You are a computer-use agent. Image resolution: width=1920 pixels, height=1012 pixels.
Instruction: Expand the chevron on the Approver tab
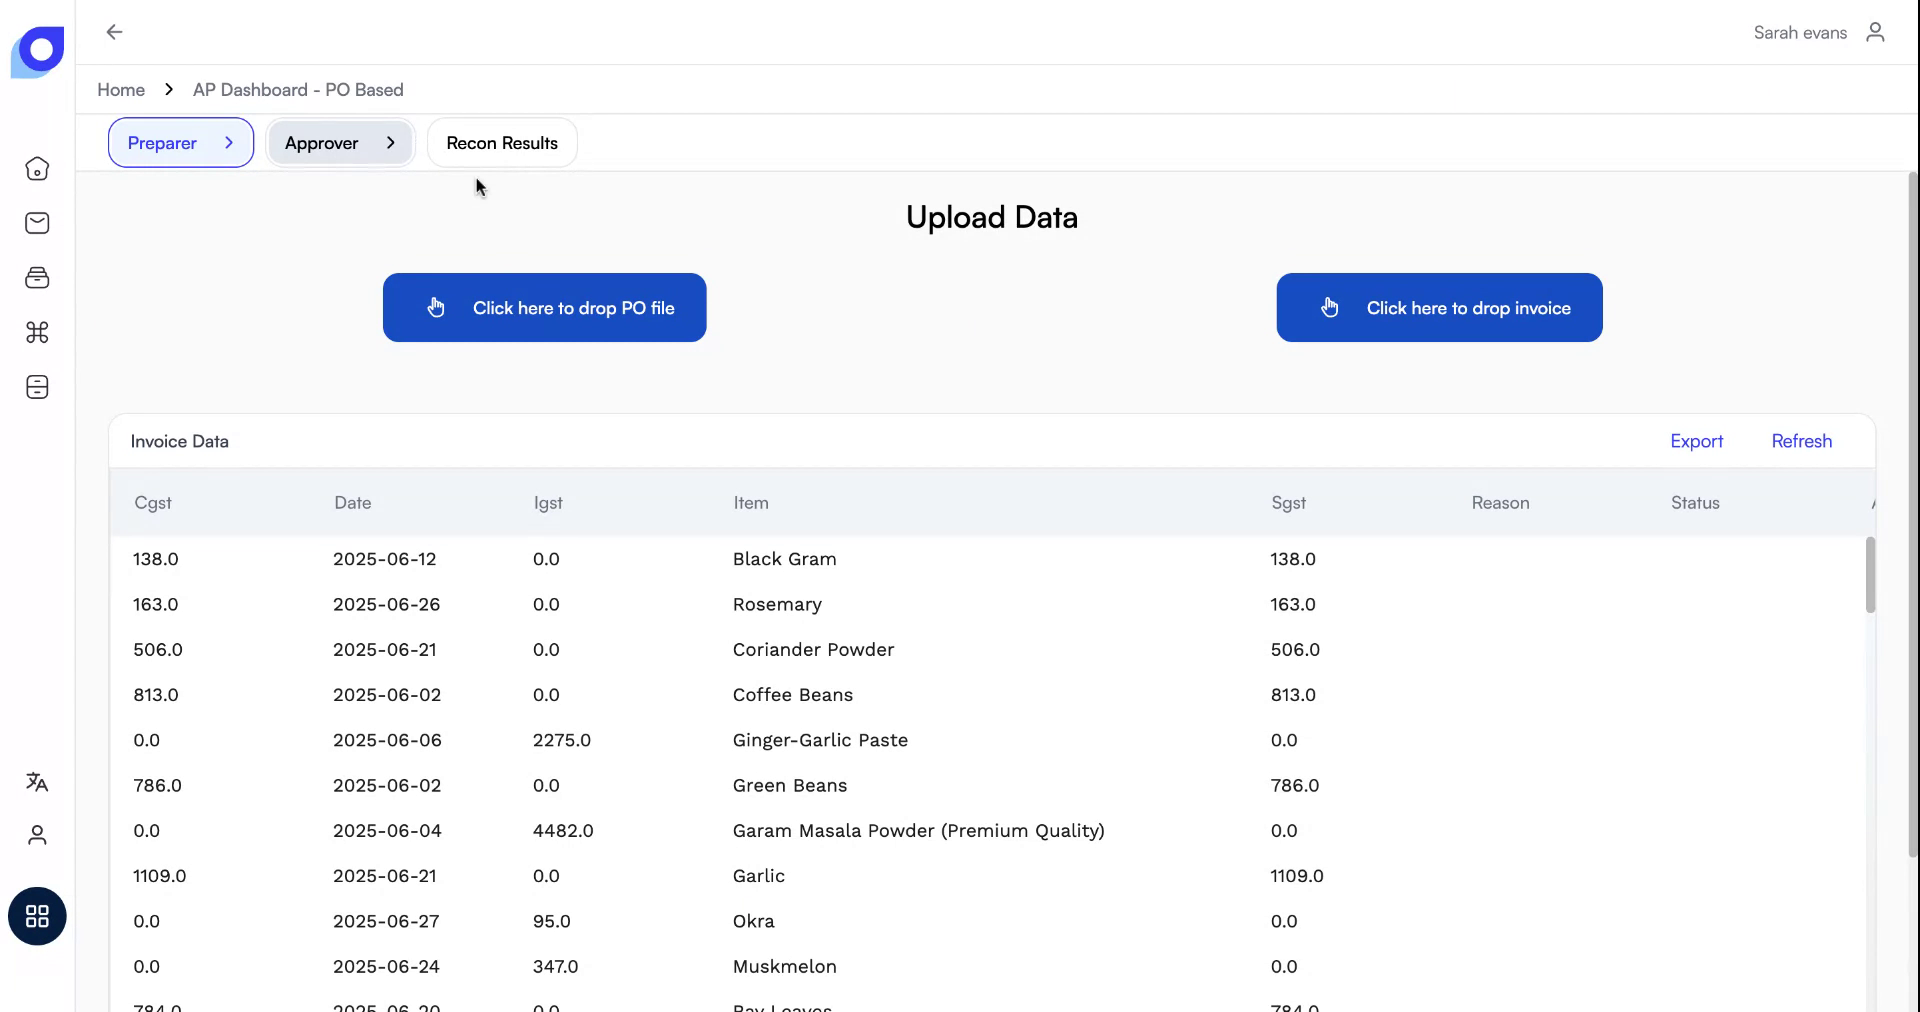coord(392,142)
